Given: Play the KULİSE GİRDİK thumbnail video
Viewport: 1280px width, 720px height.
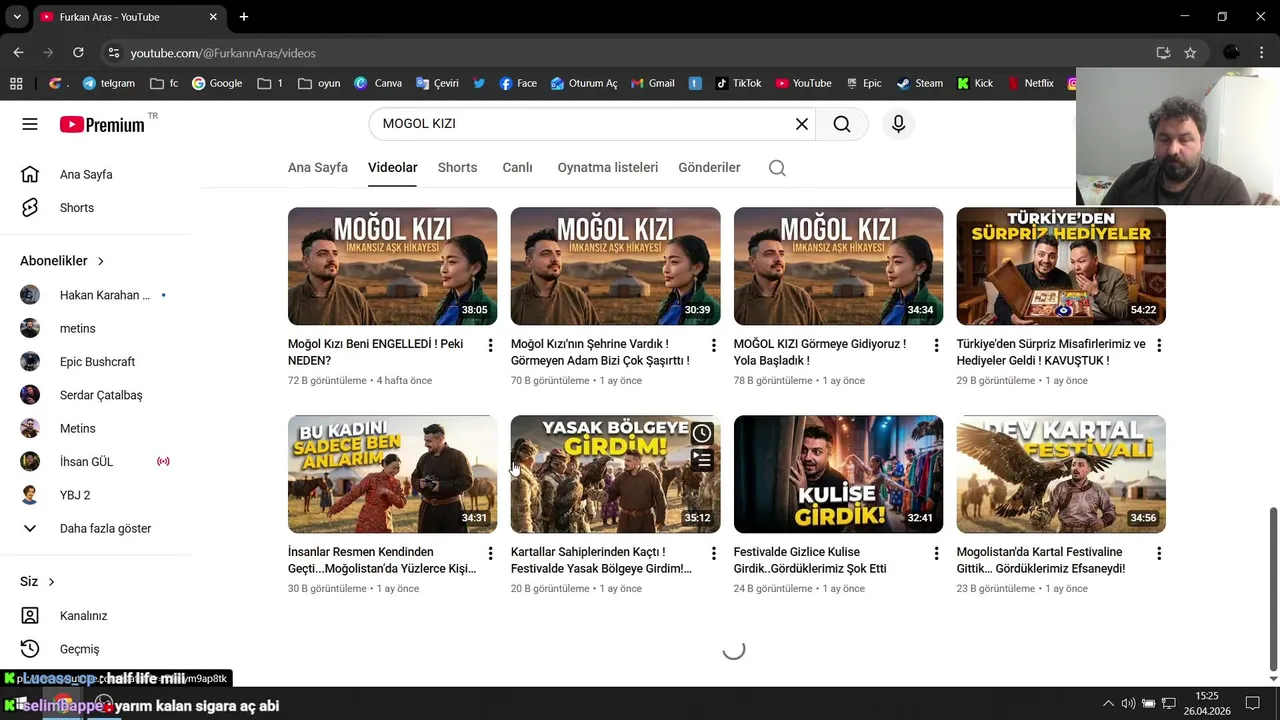Looking at the screenshot, I should click(838, 474).
